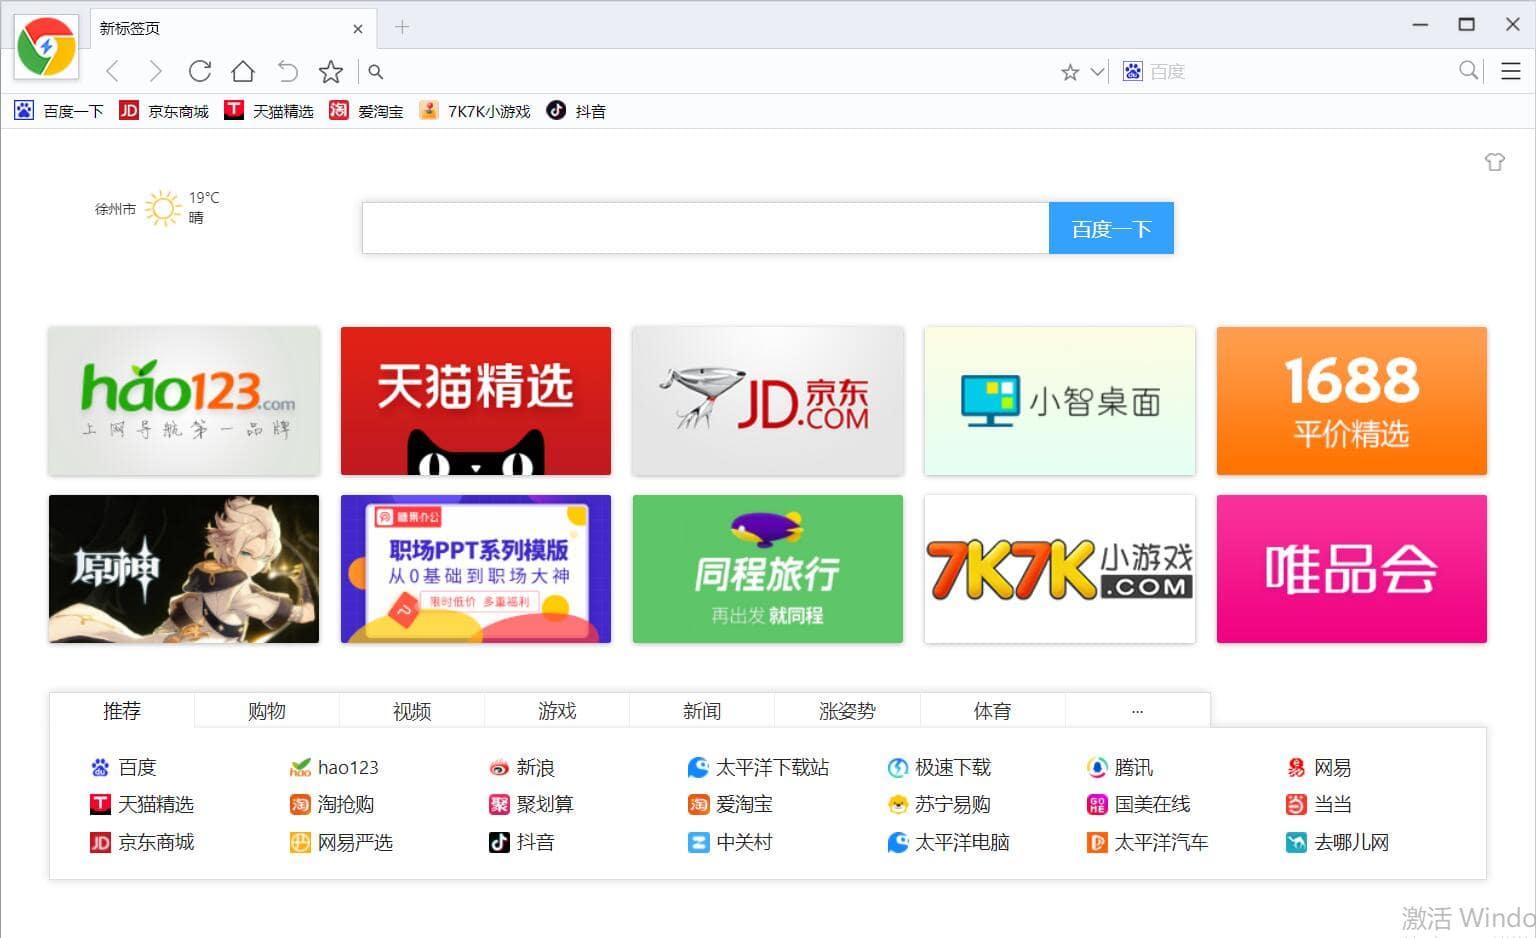Open a new tab with plus button
1536x938 pixels.
402,27
